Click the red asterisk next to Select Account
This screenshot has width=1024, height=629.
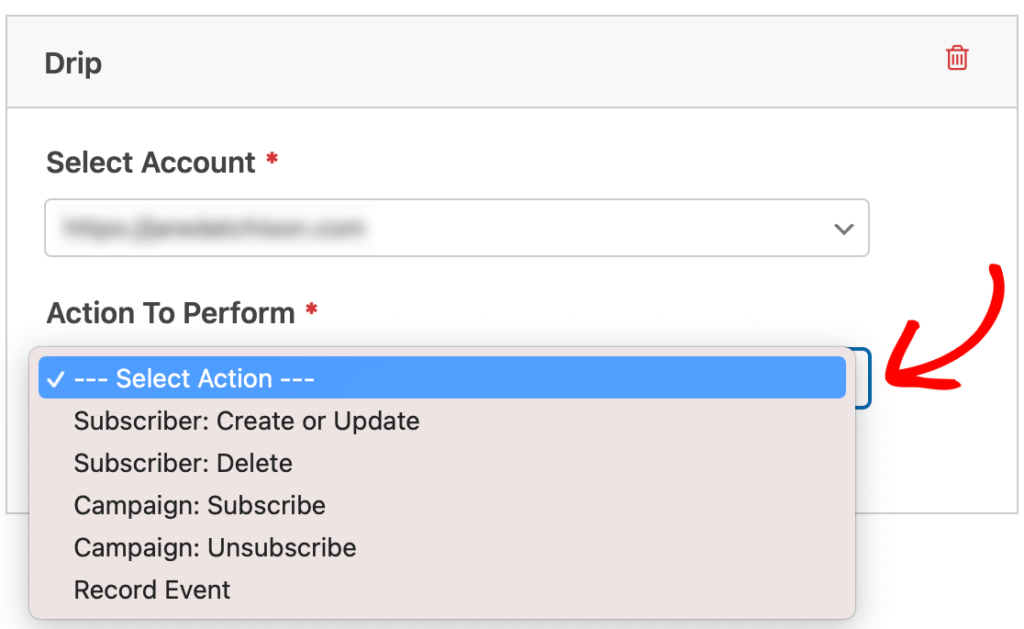click(271, 159)
